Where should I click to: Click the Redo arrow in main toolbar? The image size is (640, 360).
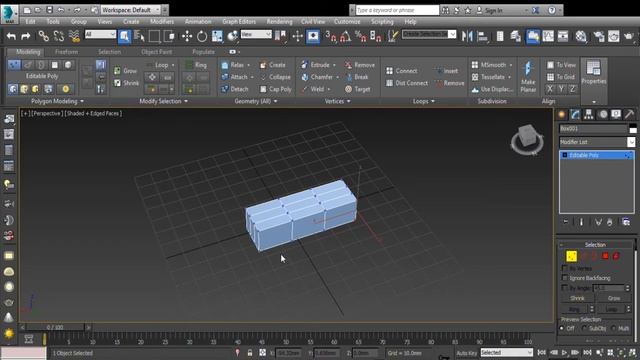point(25,36)
